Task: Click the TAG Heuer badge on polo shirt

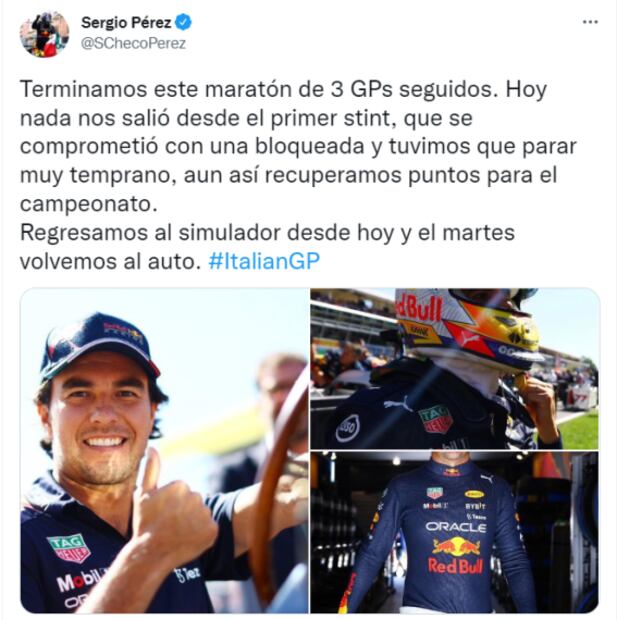Action: pos(69,548)
